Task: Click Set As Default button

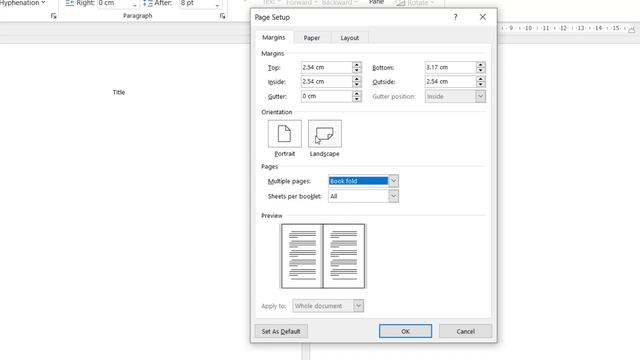Action: coord(281,331)
